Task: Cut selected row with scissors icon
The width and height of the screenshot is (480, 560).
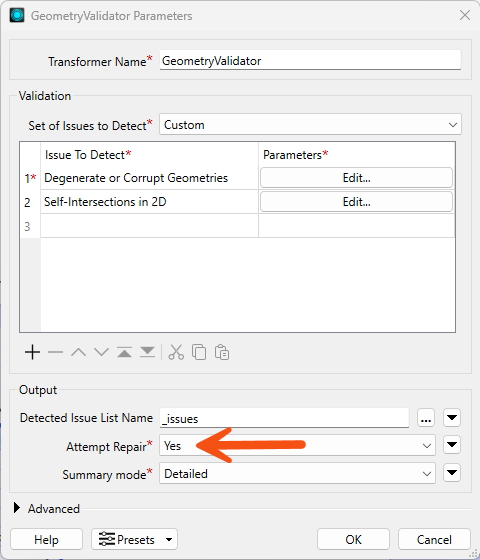Action: click(176, 352)
